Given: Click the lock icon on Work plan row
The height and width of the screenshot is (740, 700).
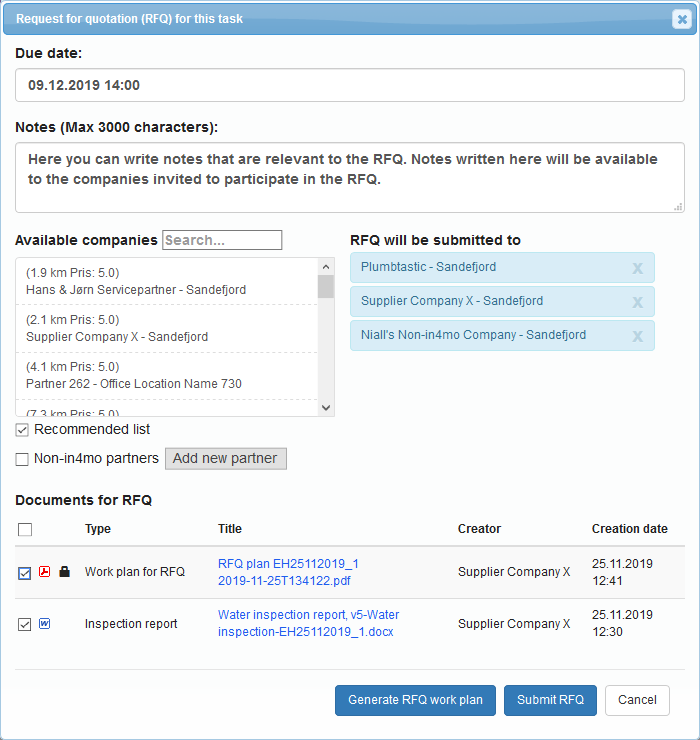Looking at the screenshot, I should click(65, 572).
